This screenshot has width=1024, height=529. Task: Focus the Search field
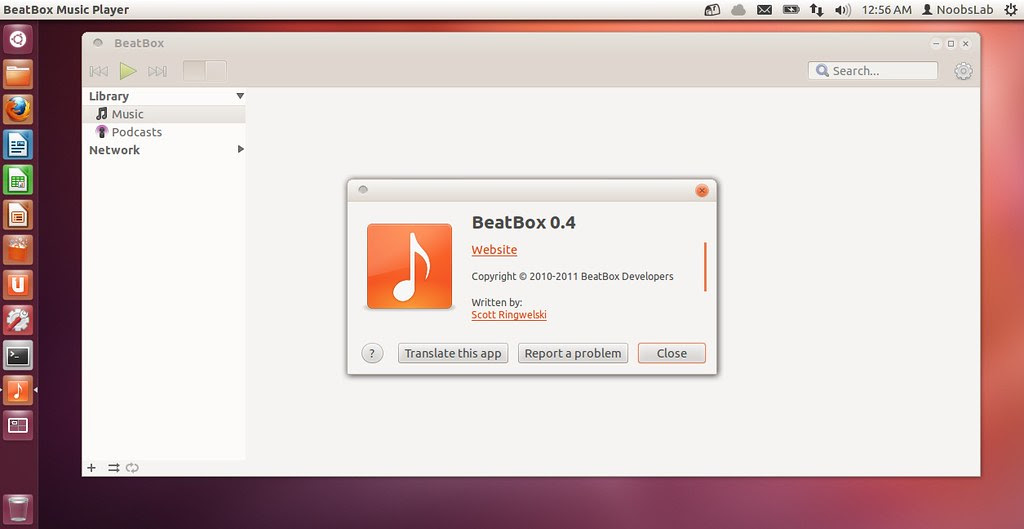872,71
